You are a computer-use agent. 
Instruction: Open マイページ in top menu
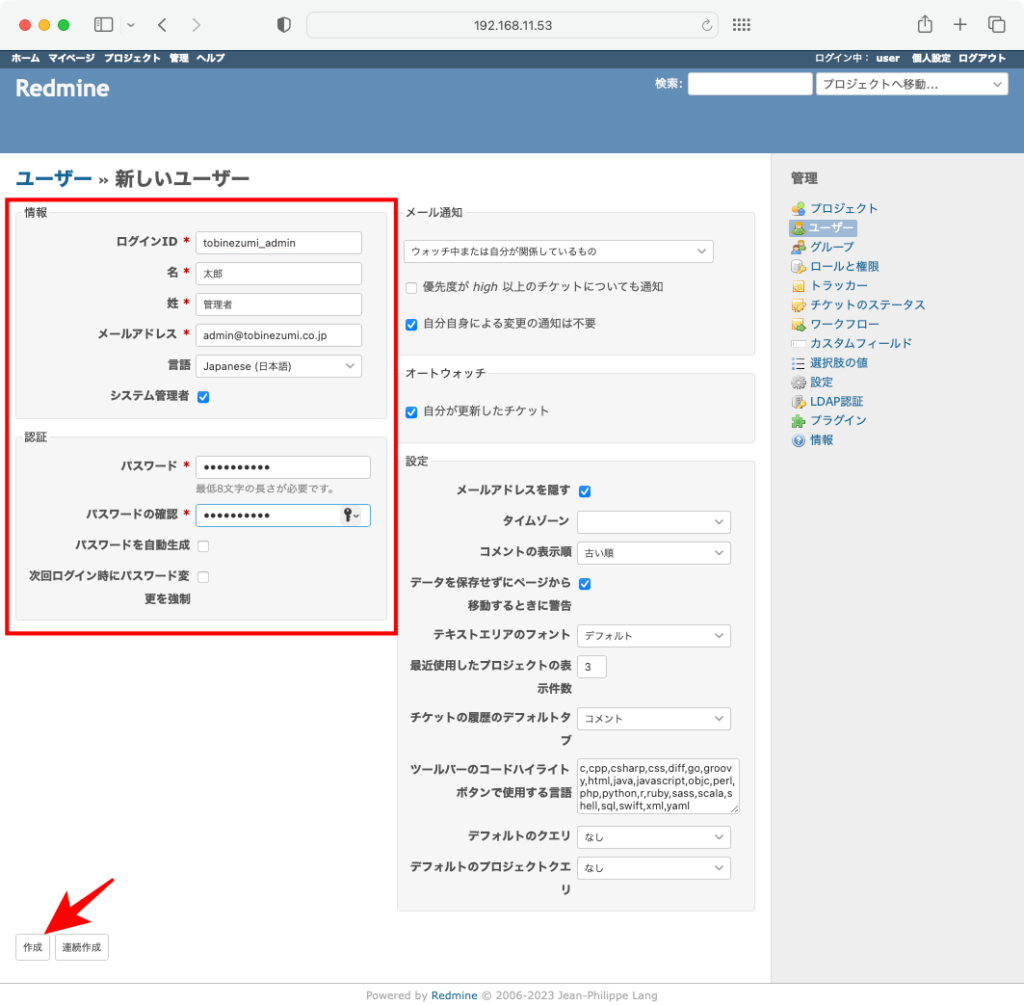[71, 58]
